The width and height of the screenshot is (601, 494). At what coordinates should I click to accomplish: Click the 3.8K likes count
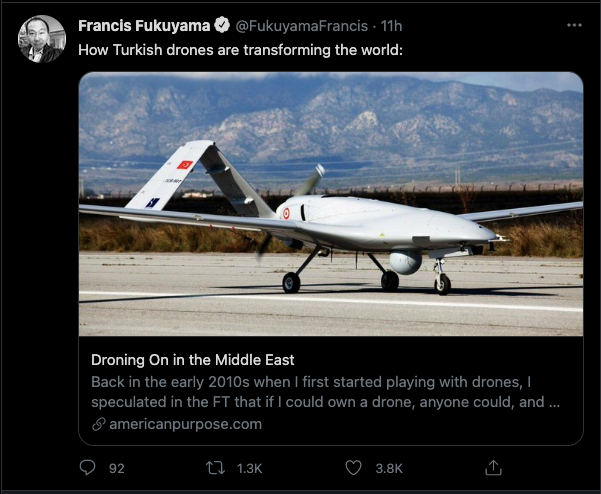[x=388, y=468]
